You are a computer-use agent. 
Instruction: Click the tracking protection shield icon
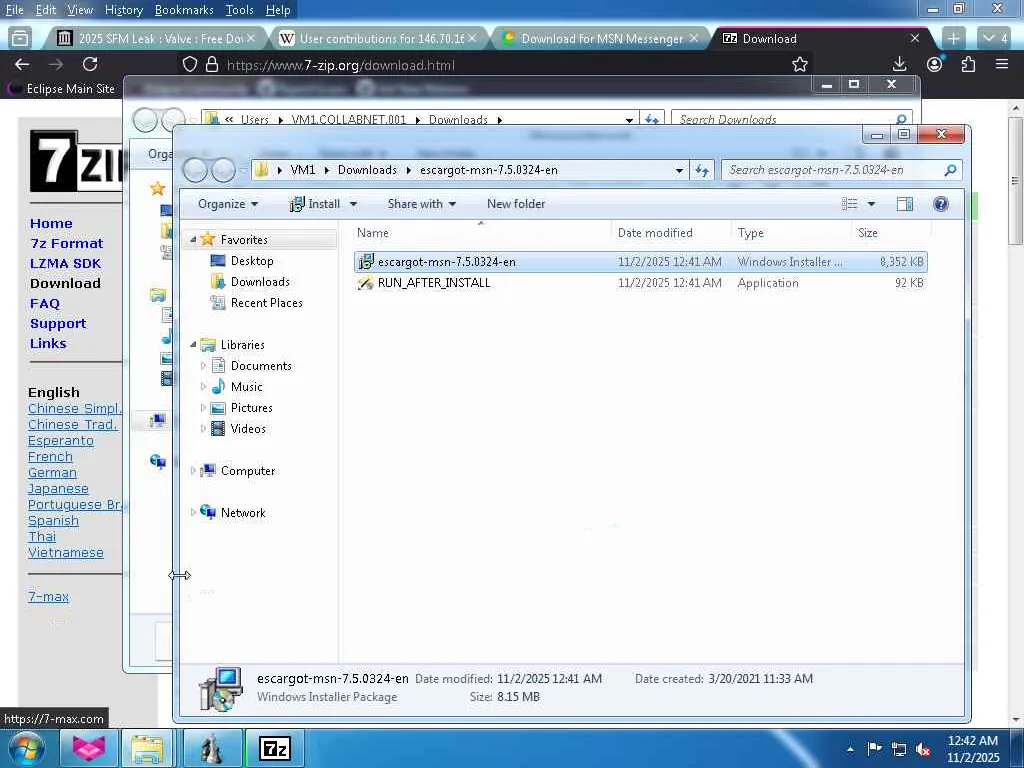point(189,64)
